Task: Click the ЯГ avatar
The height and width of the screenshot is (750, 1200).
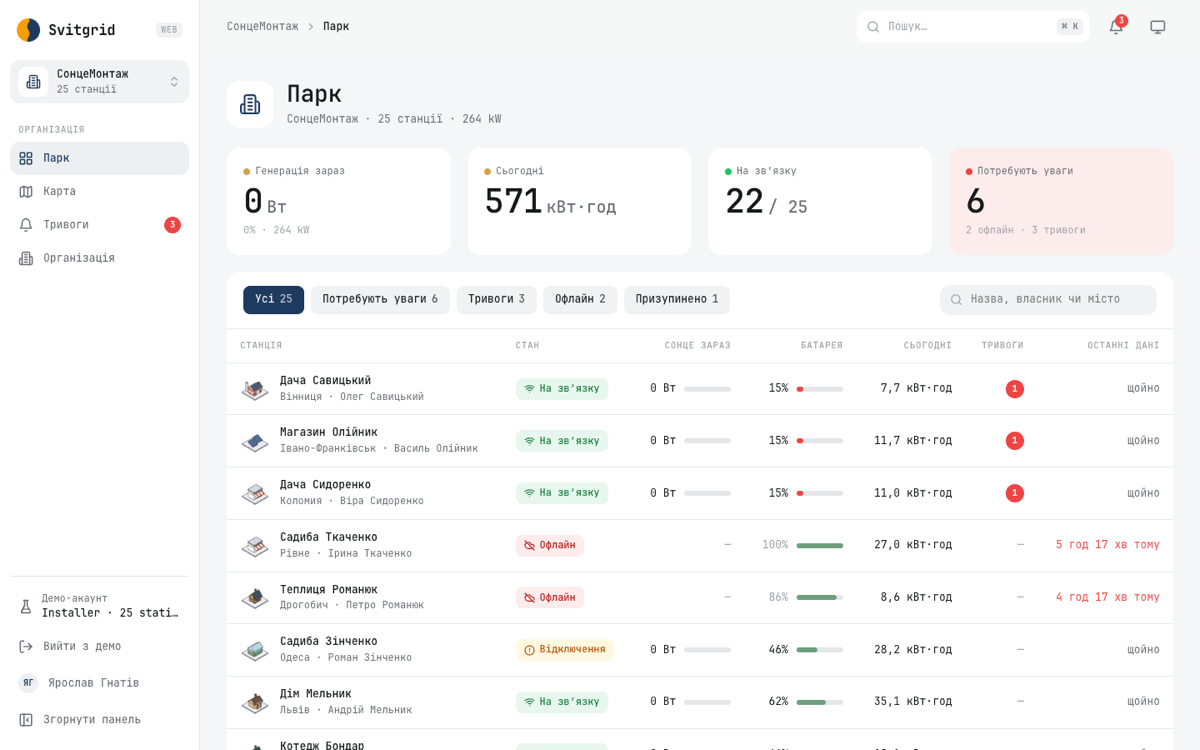Action: point(28,683)
